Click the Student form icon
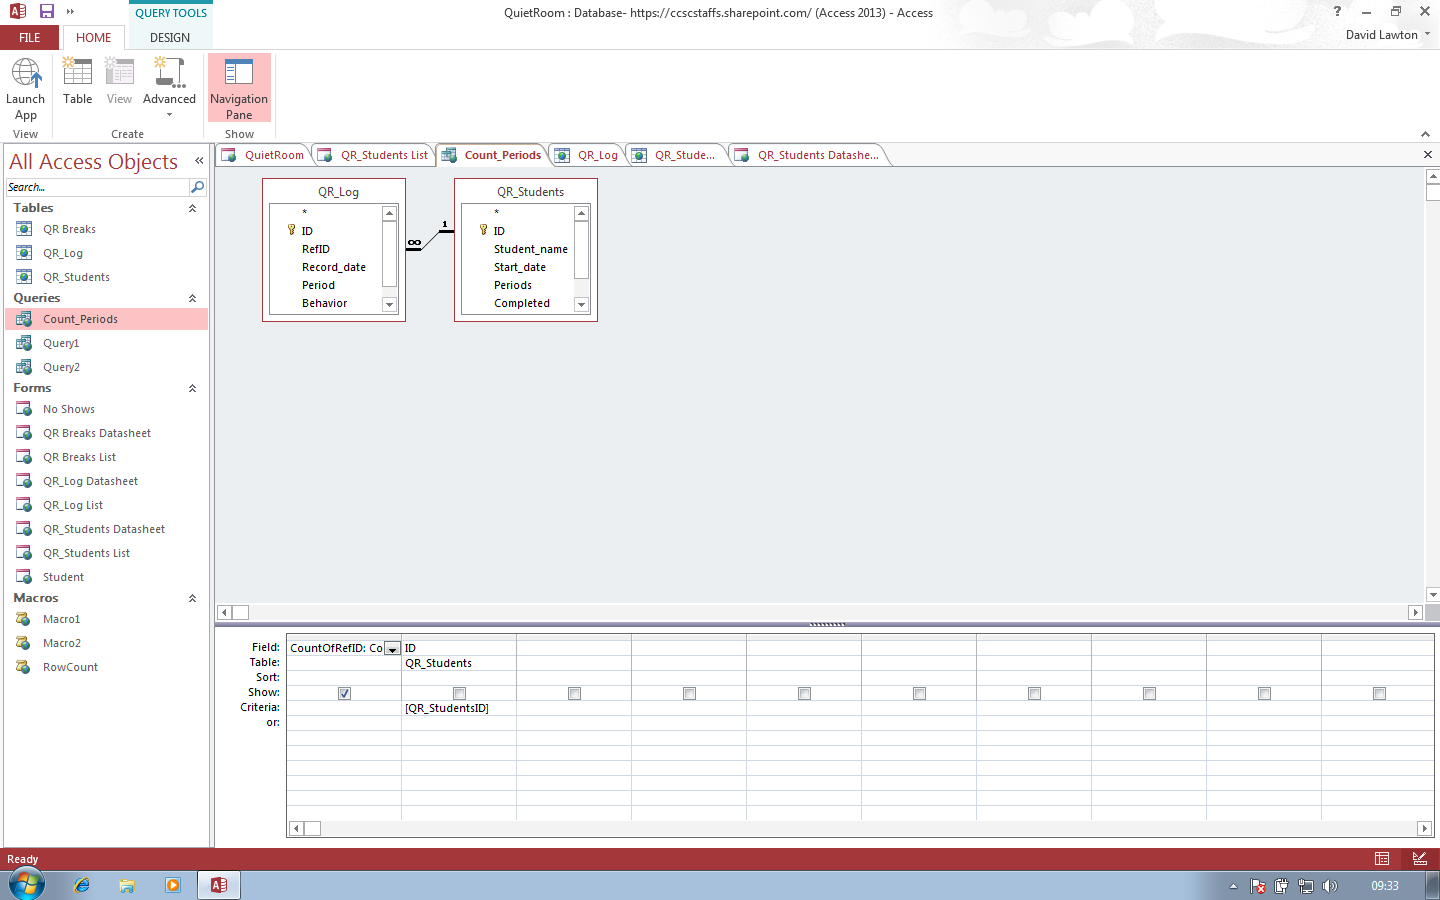The height and width of the screenshot is (900, 1440). point(24,577)
